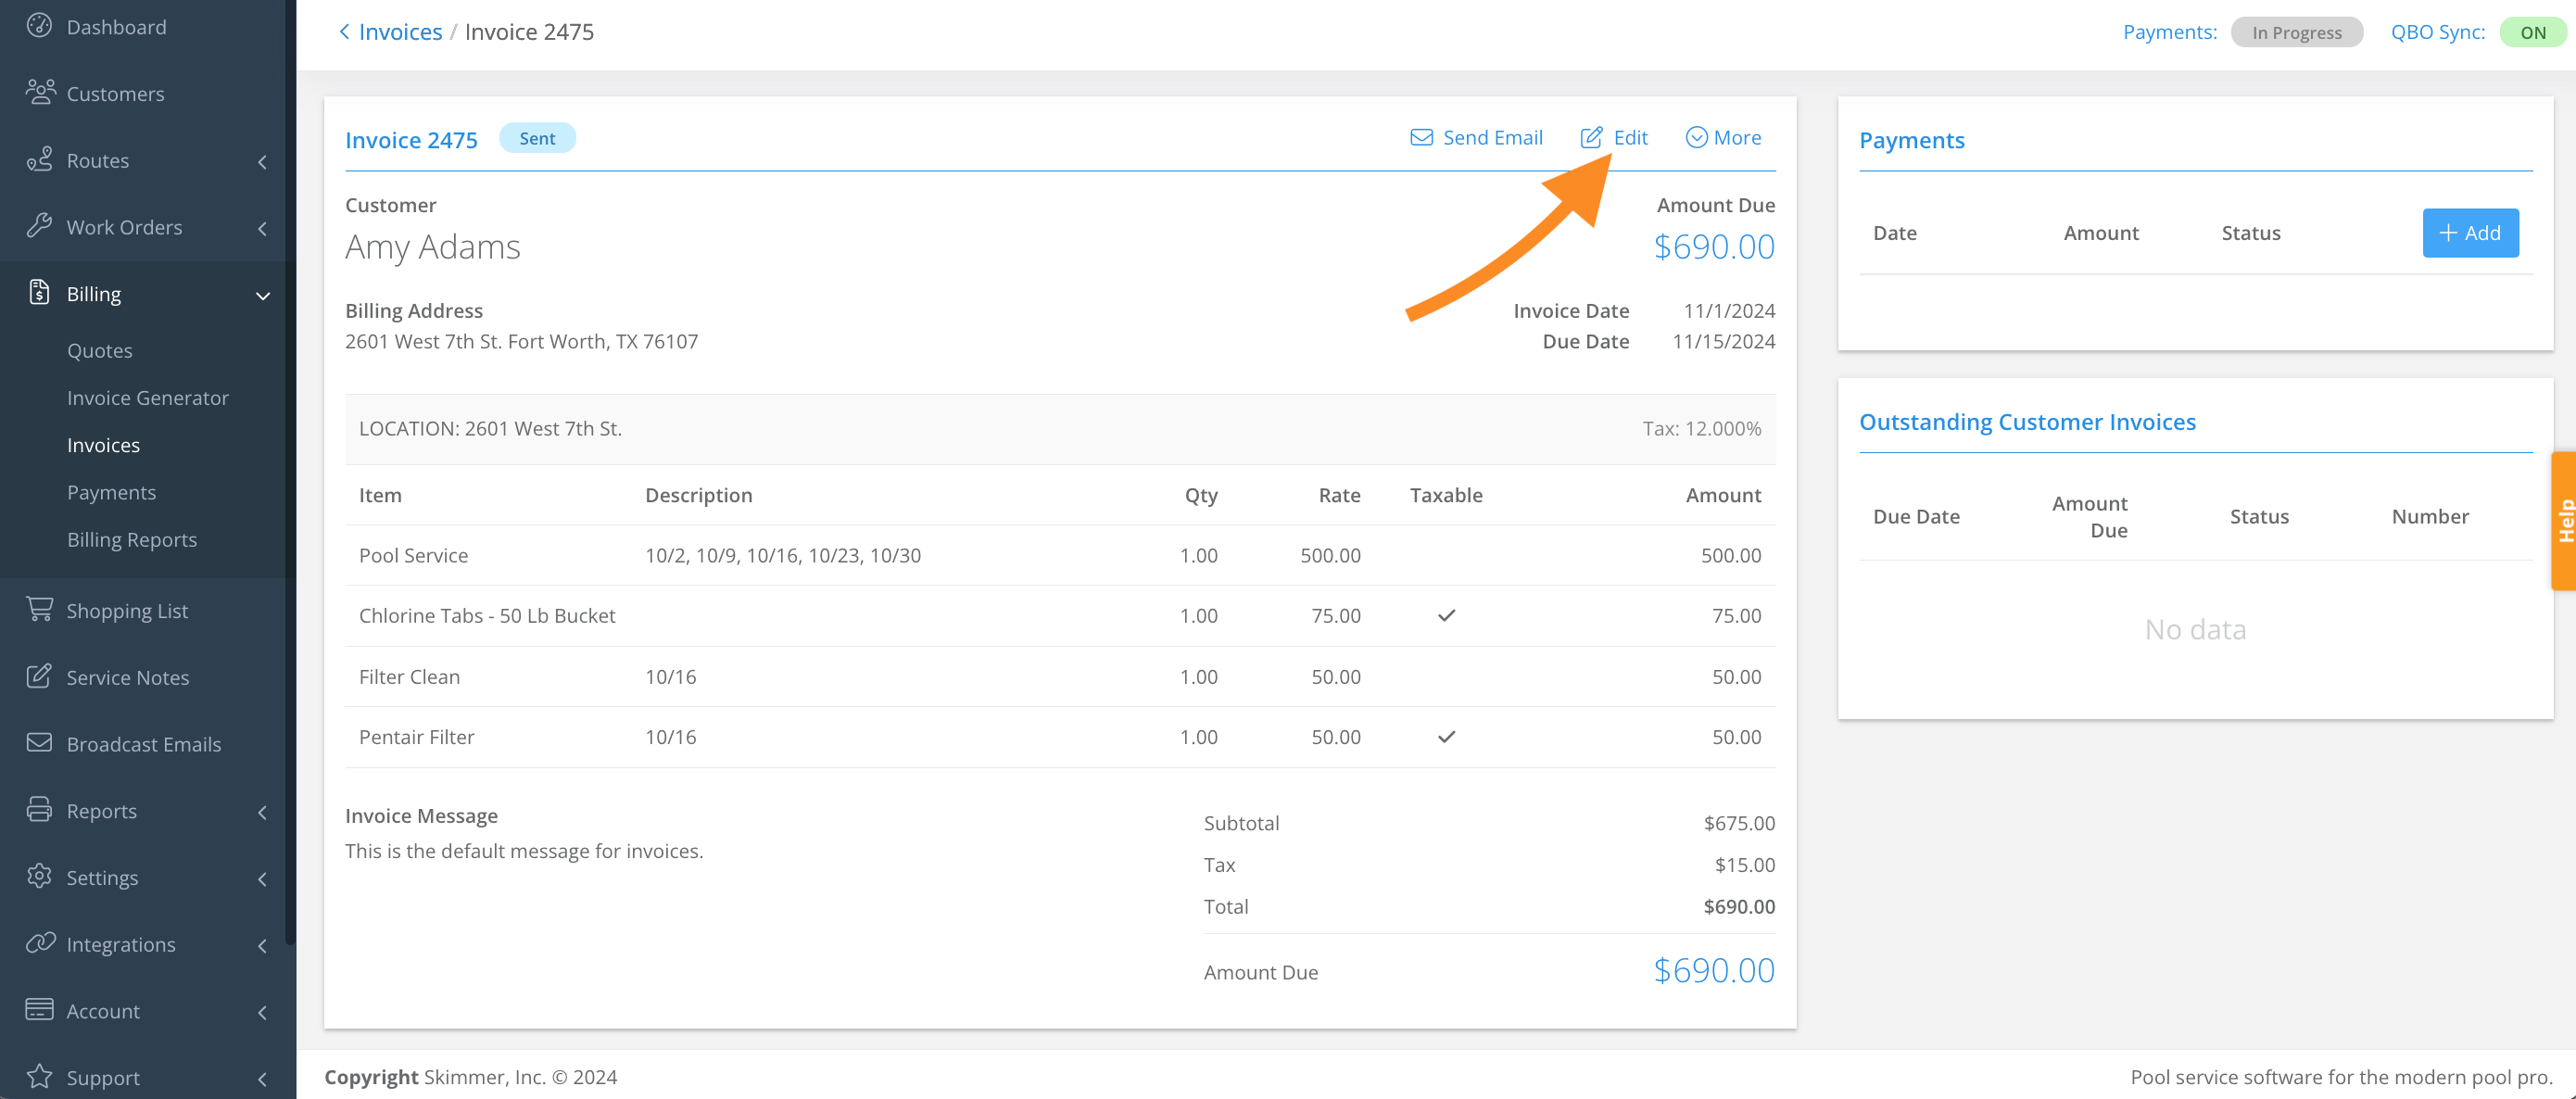Screen dimensions: 2576x1099
Task: Click Taxable checkmark for Pentair Filter row
Action: coord(1446,737)
